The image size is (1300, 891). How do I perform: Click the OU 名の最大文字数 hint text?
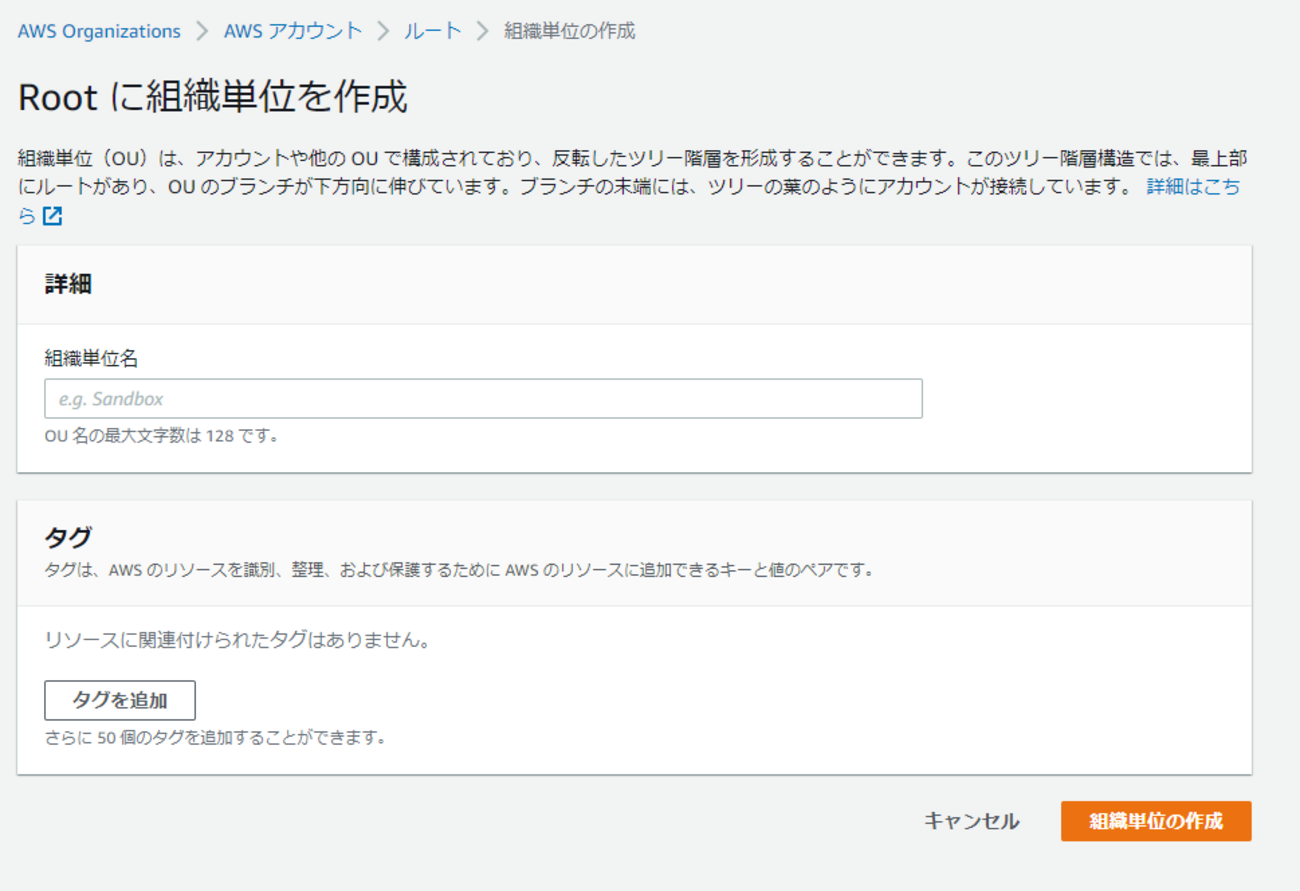coord(161,436)
